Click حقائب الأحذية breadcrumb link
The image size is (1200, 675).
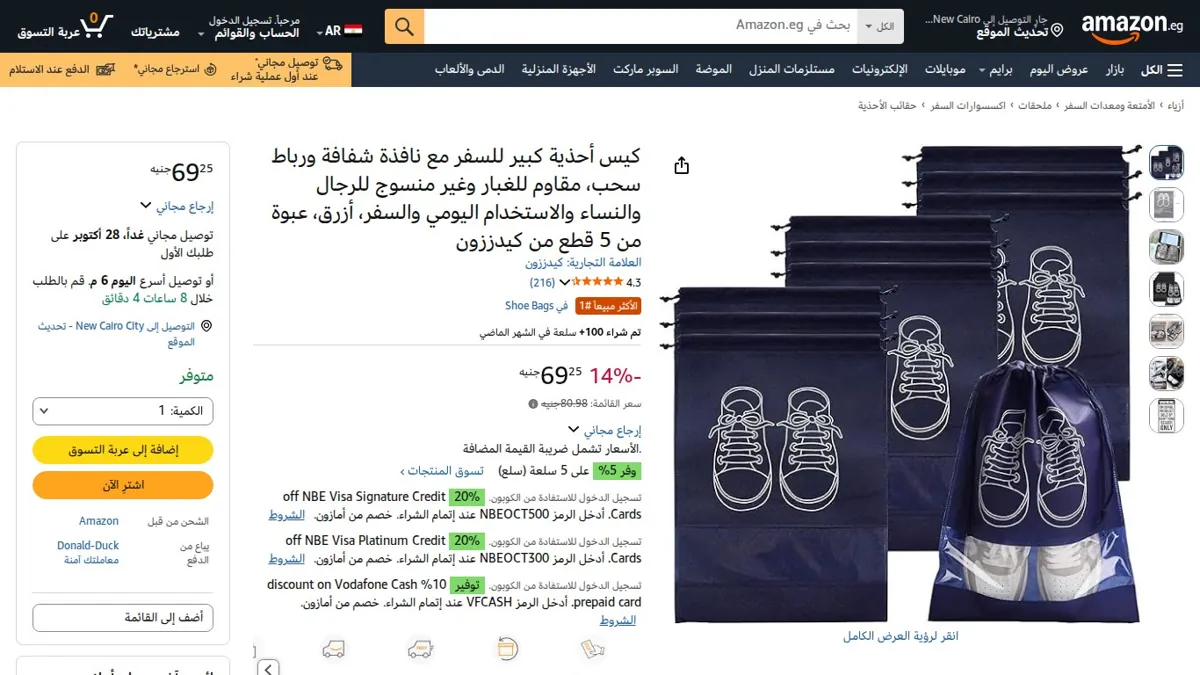(887, 105)
